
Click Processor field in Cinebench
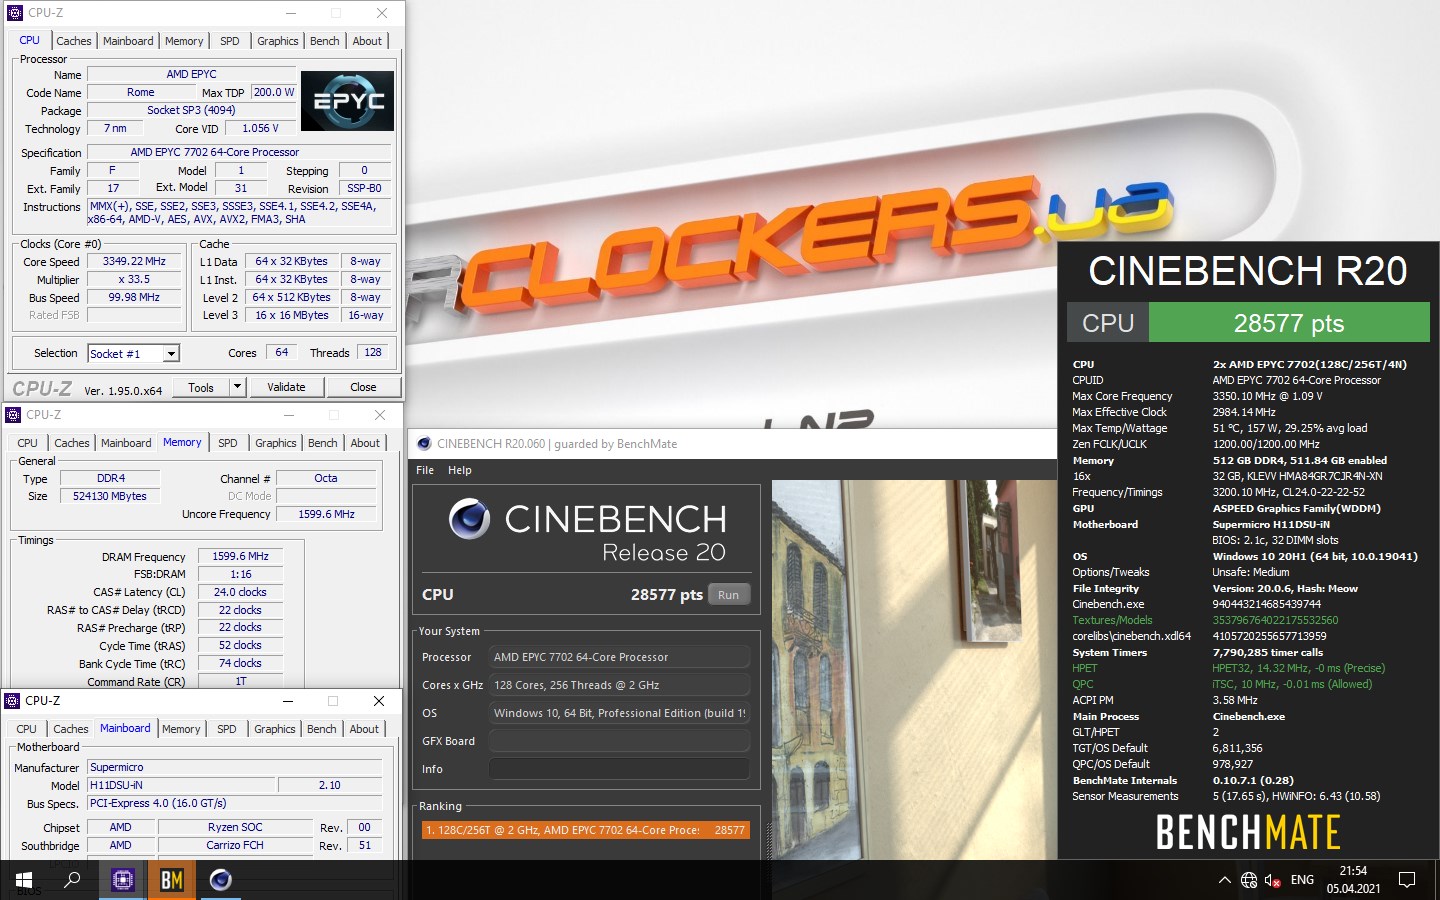(x=619, y=657)
